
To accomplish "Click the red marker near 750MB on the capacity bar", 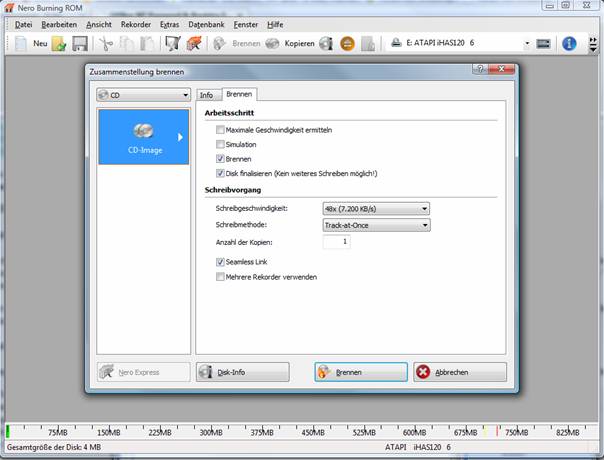I will click(x=497, y=431).
